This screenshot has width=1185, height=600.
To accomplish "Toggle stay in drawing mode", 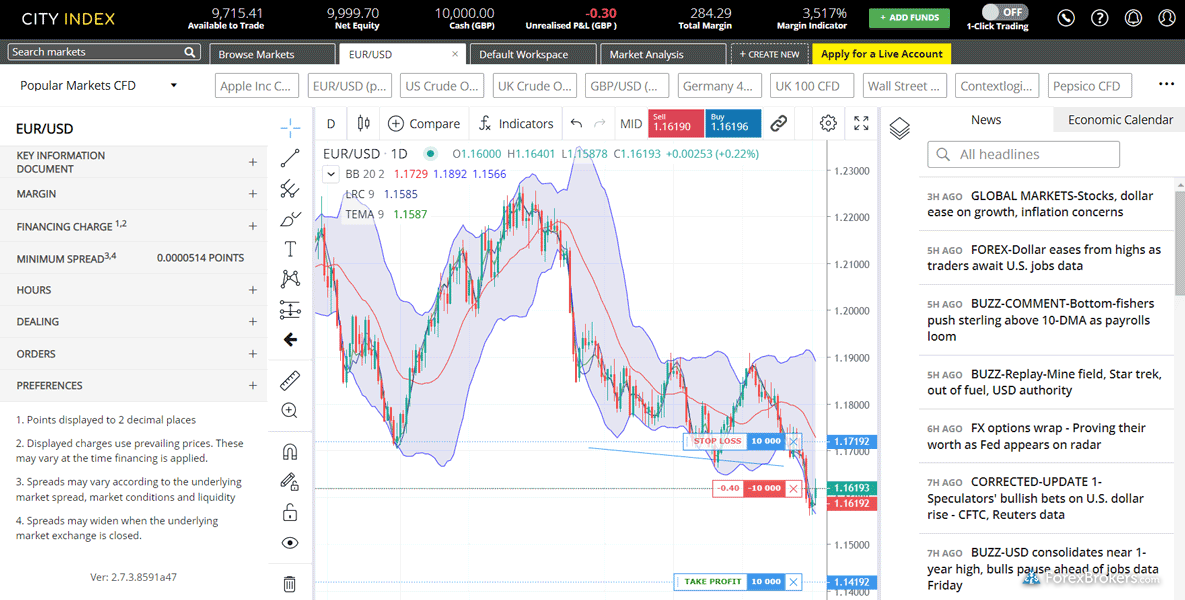I will point(289,481).
